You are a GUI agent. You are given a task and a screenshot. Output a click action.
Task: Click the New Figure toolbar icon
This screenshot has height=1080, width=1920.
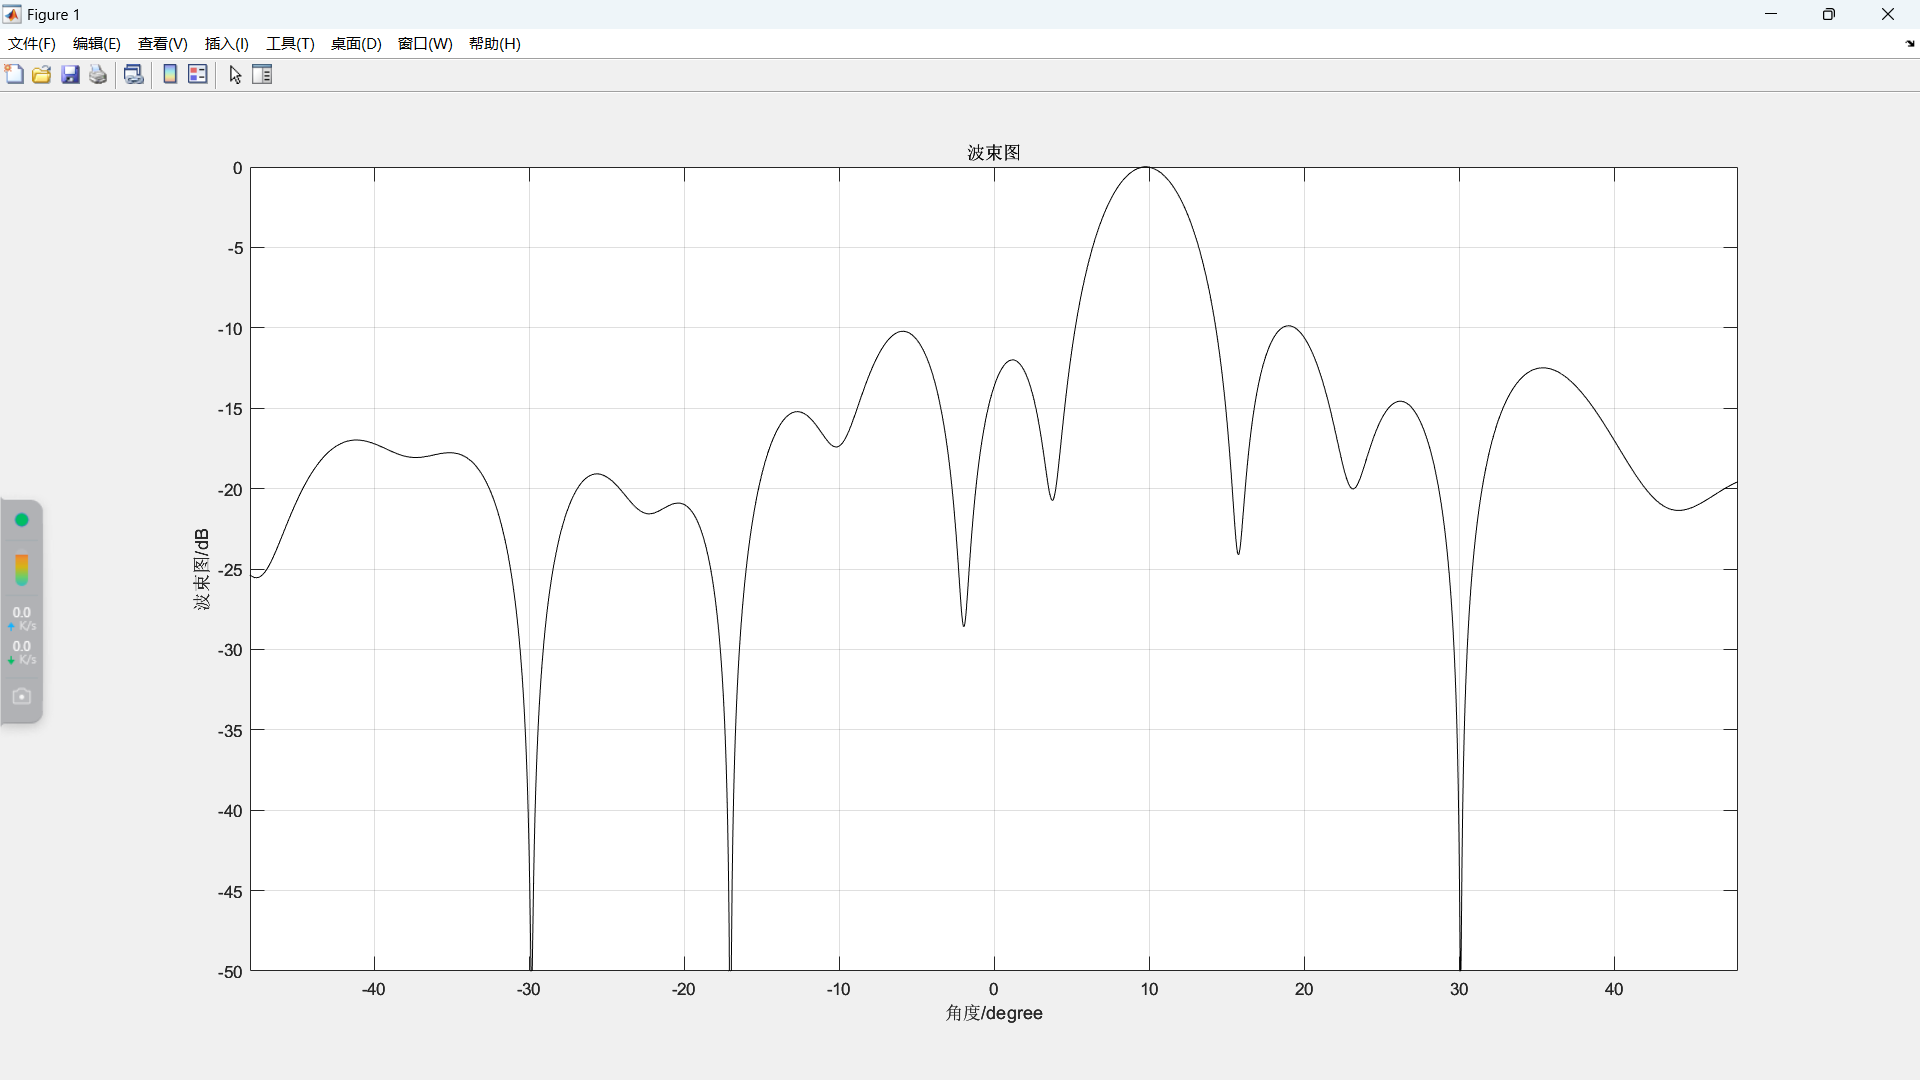(x=14, y=75)
